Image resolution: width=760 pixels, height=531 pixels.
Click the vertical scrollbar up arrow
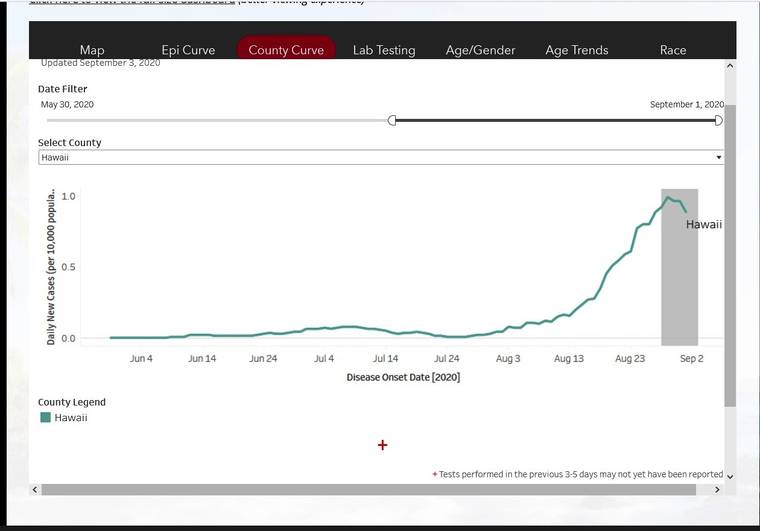point(730,66)
